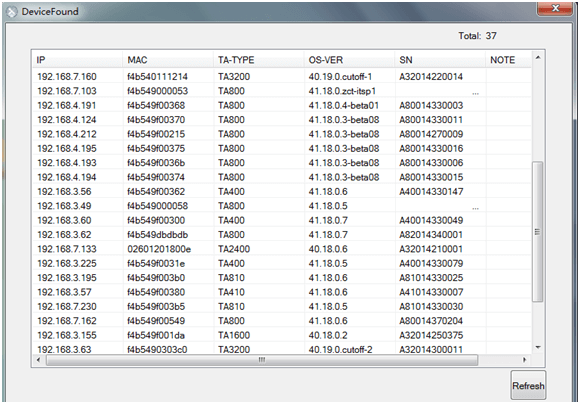Select the row with MAC f4b549dbdbdb
The image size is (580, 404).
pos(282,235)
